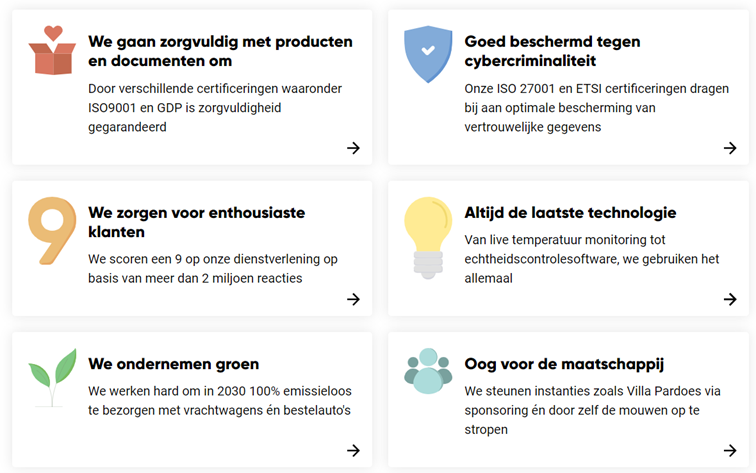Click the blue shield checkmark icon
The image size is (756, 473).
(x=427, y=54)
